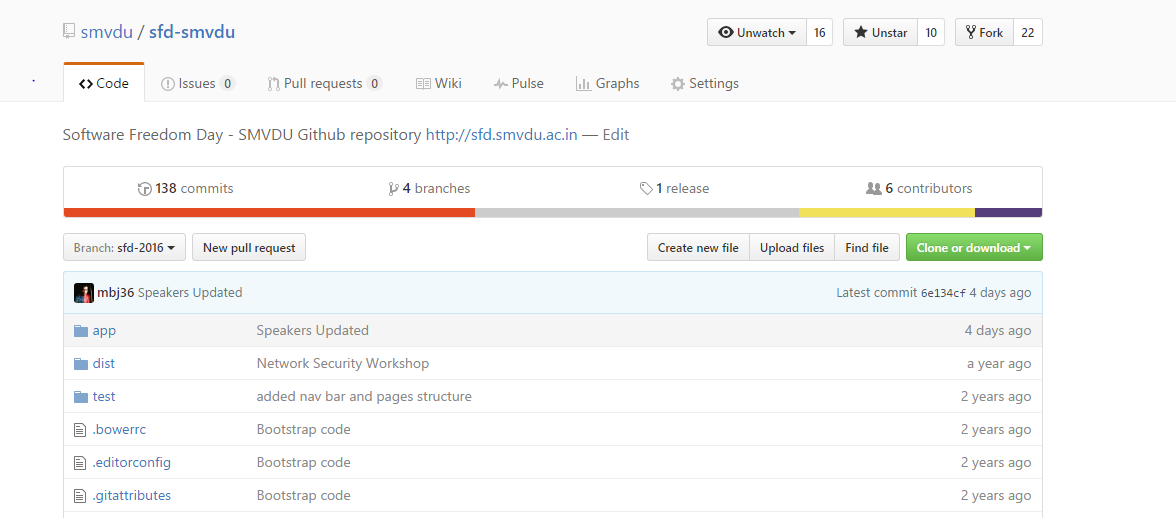Click the gray language bar segment
1176x518 pixels.
[x=637, y=213]
